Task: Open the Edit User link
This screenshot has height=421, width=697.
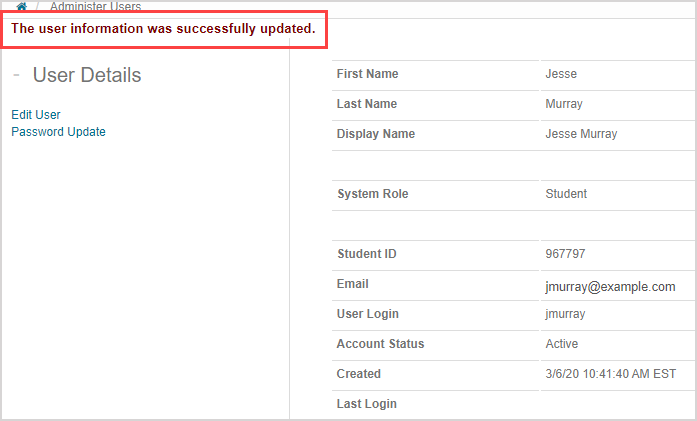Action: [x=36, y=115]
